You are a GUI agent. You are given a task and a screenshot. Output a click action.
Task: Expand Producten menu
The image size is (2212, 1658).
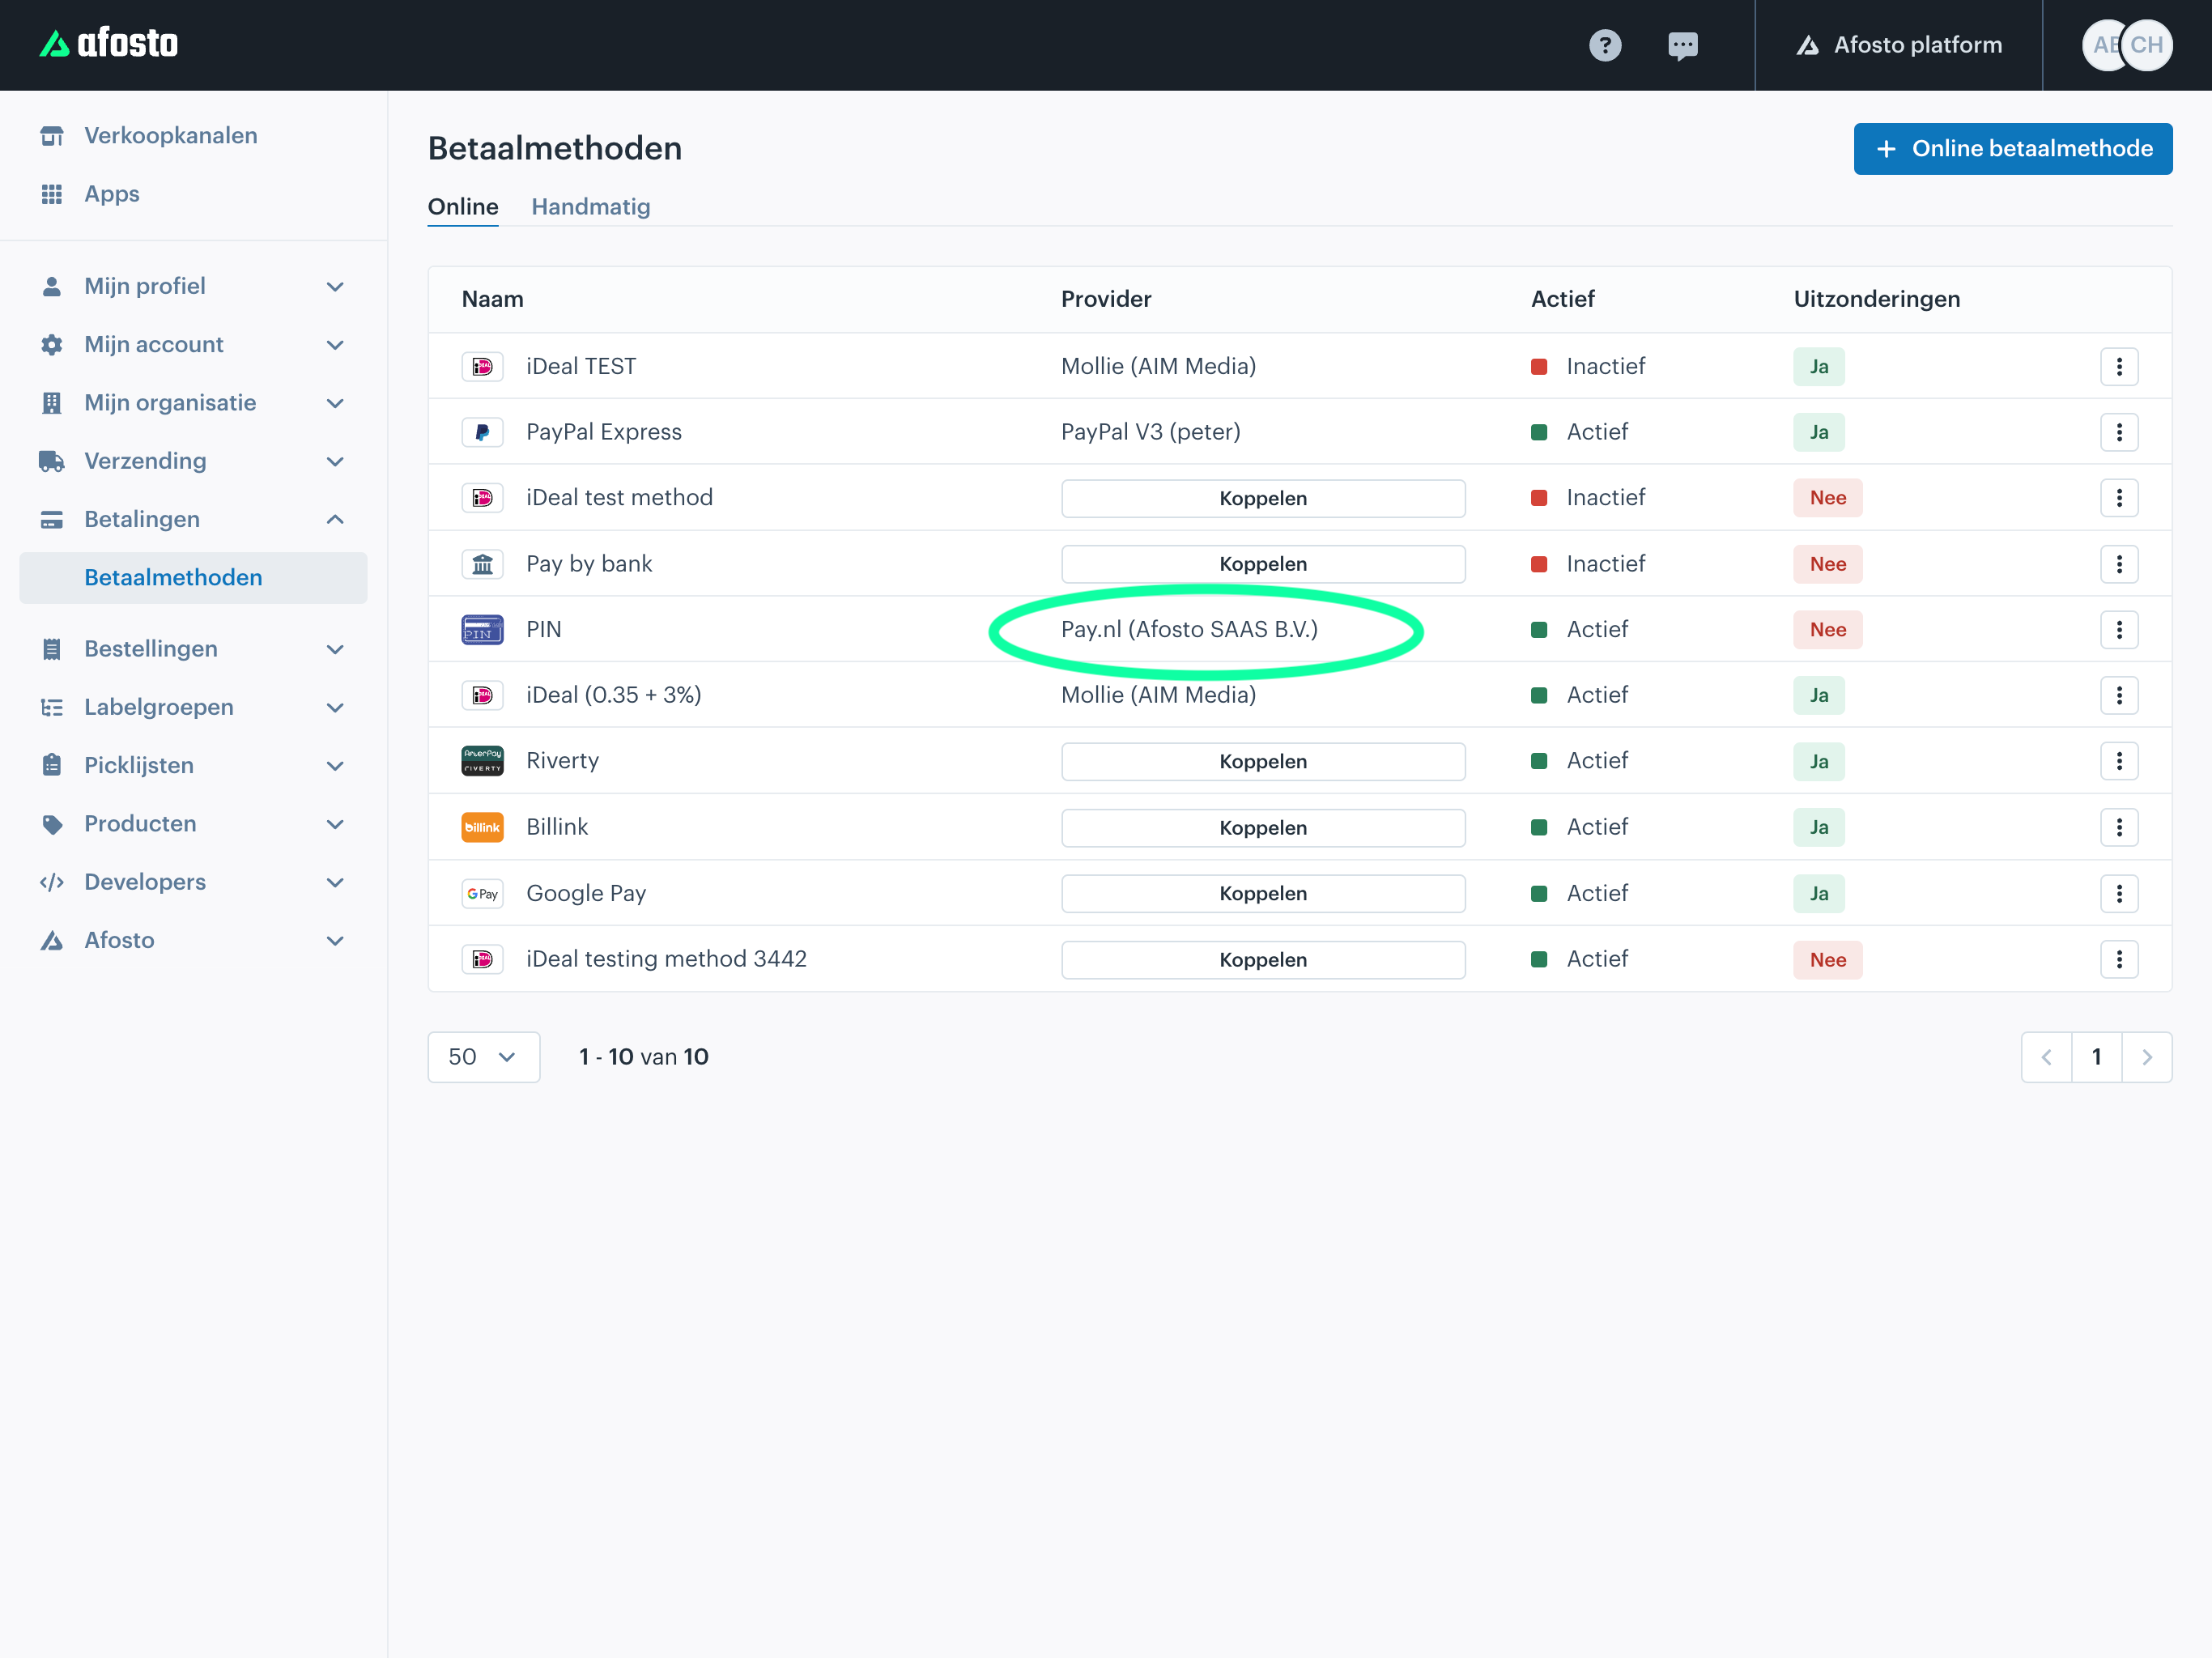coord(193,823)
